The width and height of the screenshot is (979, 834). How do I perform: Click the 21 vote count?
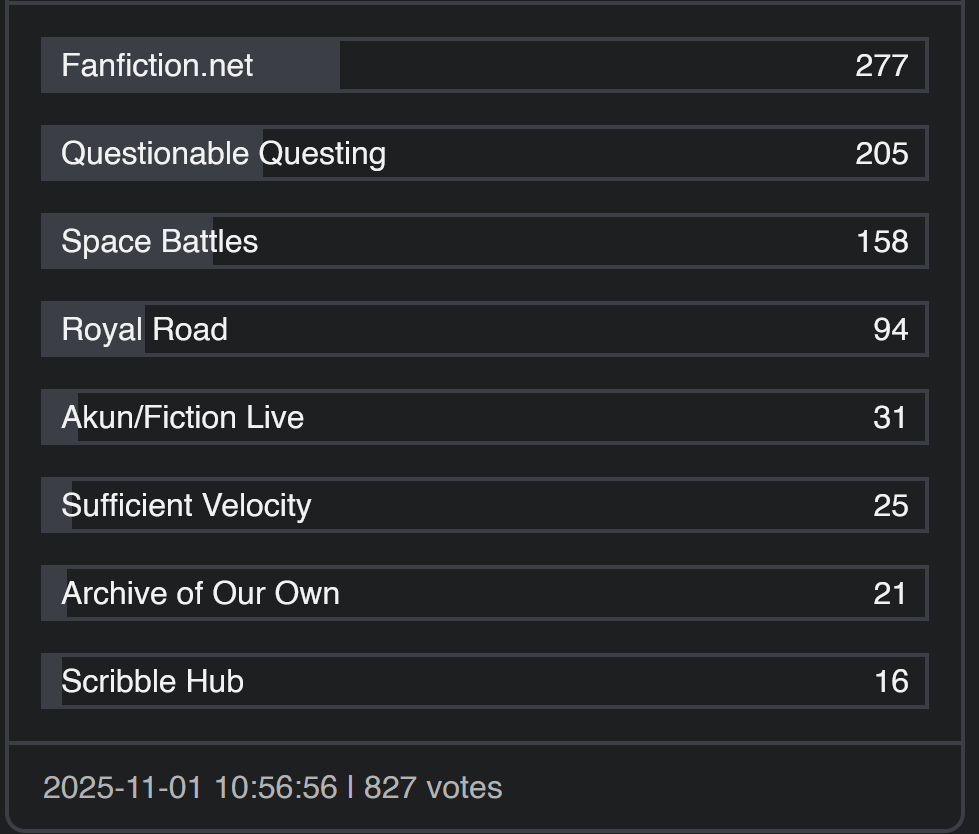click(890, 594)
